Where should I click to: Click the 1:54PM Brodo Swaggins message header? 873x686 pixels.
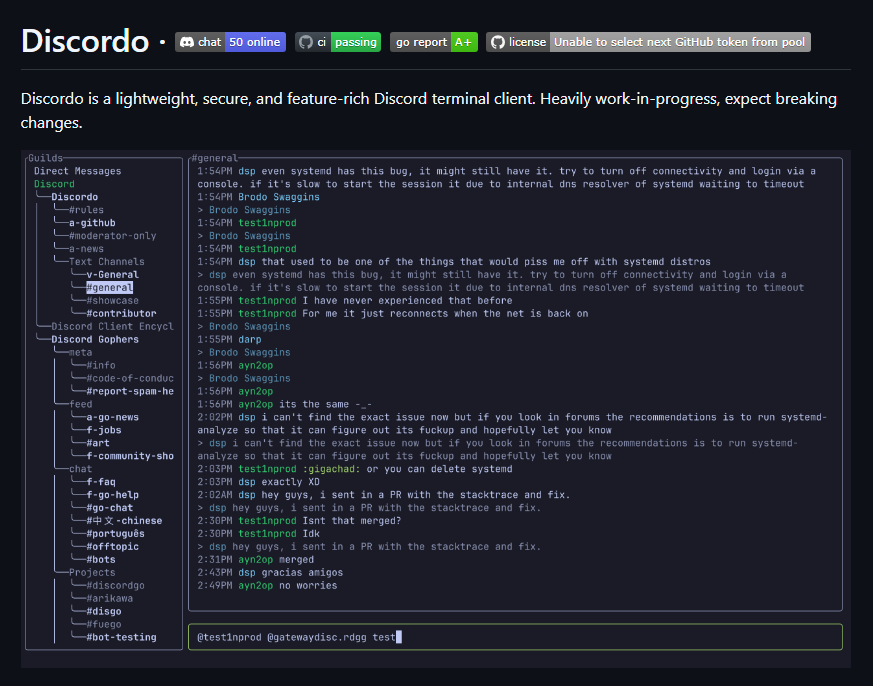click(x=258, y=197)
